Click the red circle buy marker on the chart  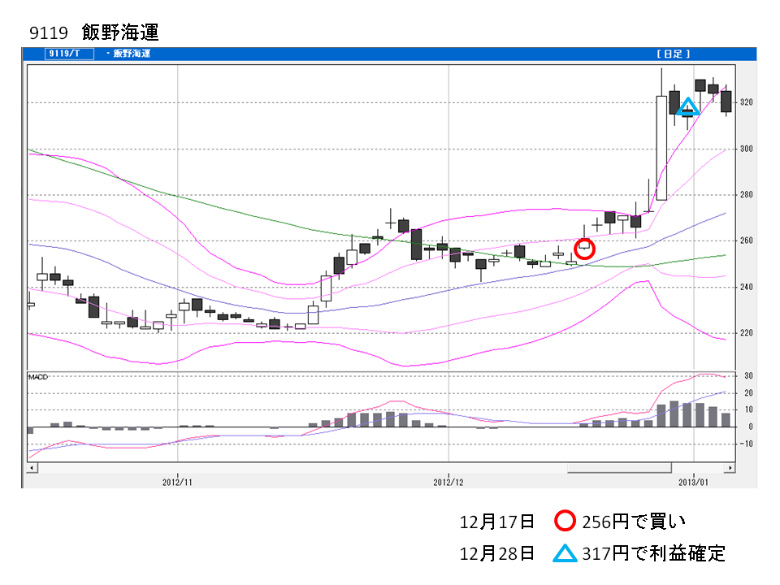point(585,247)
